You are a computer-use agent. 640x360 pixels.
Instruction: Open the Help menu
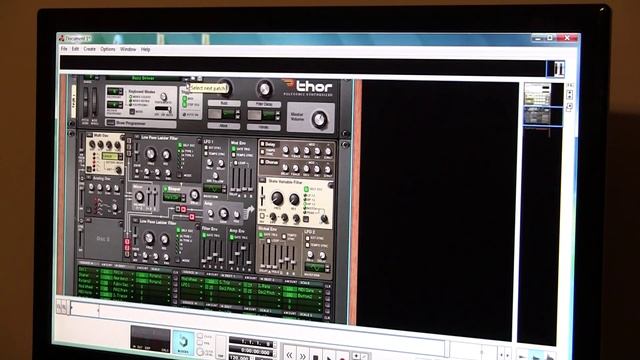[145, 49]
